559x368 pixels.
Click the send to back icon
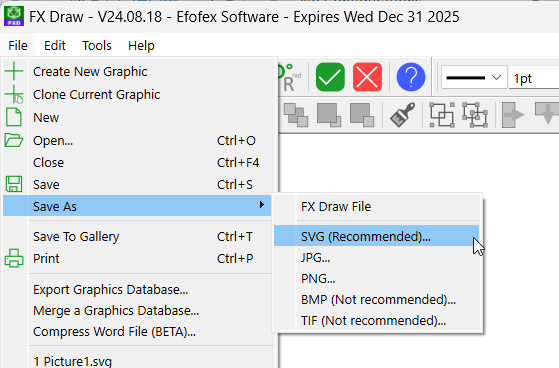(362, 115)
